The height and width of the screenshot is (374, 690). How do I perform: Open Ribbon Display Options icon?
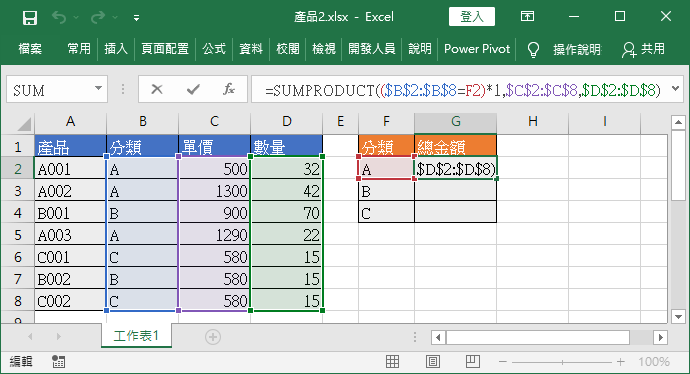[x=527, y=17]
